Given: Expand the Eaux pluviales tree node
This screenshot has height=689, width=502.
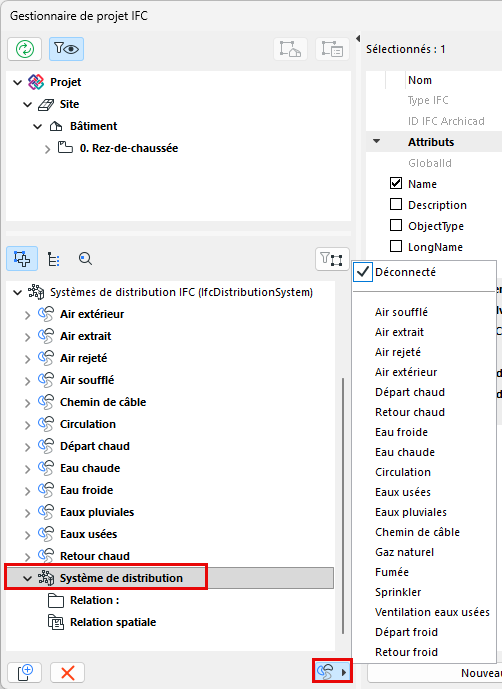Looking at the screenshot, I should point(27,513).
